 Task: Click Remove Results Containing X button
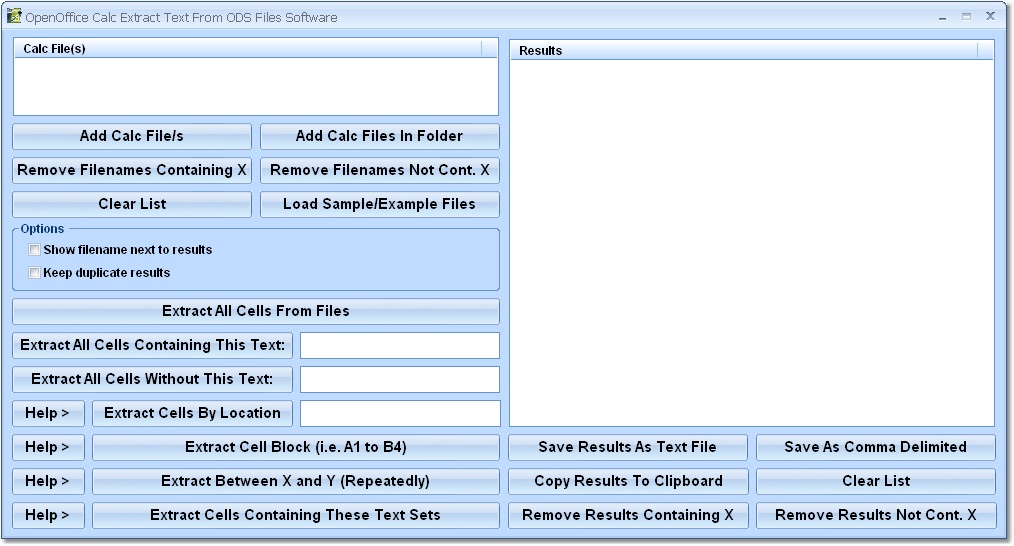(628, 516)
